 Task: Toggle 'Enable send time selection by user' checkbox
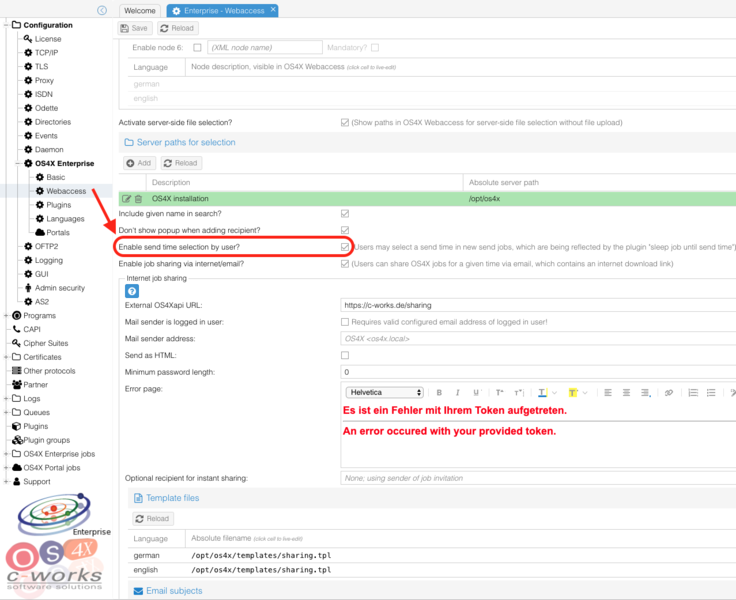click(x=345, y=246)
